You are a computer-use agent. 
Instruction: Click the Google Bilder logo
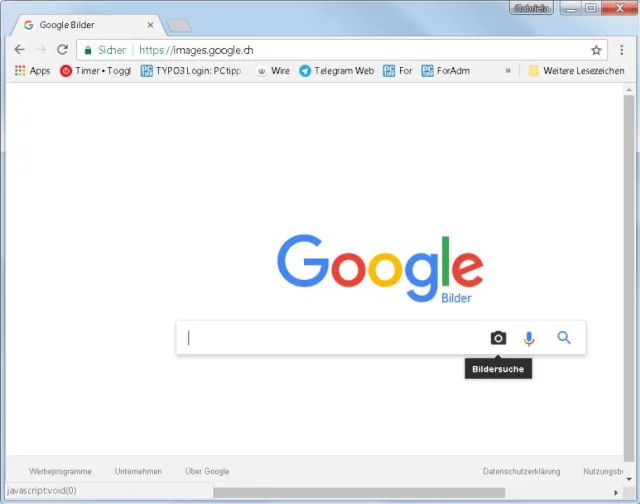point(380,268)
